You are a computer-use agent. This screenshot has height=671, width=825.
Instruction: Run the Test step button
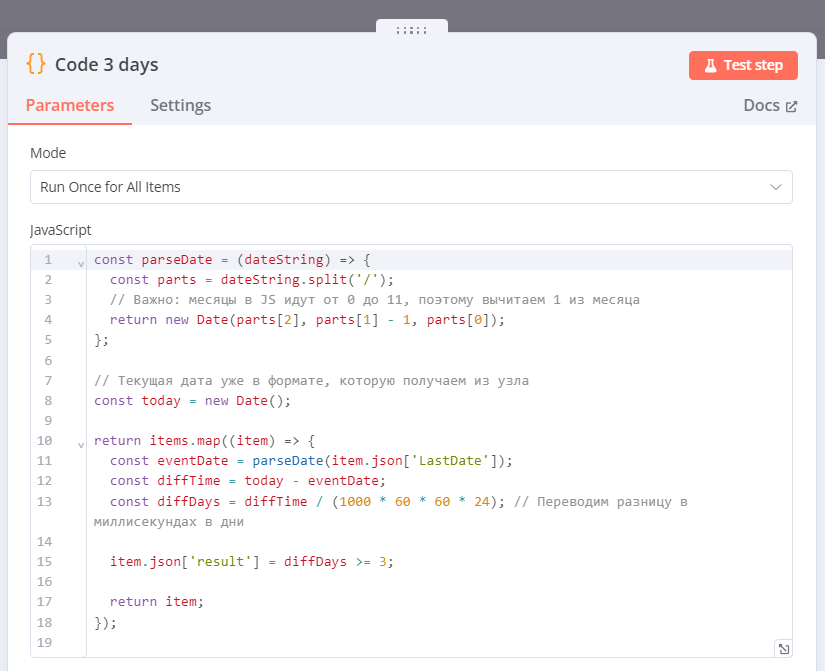[743, 65]
